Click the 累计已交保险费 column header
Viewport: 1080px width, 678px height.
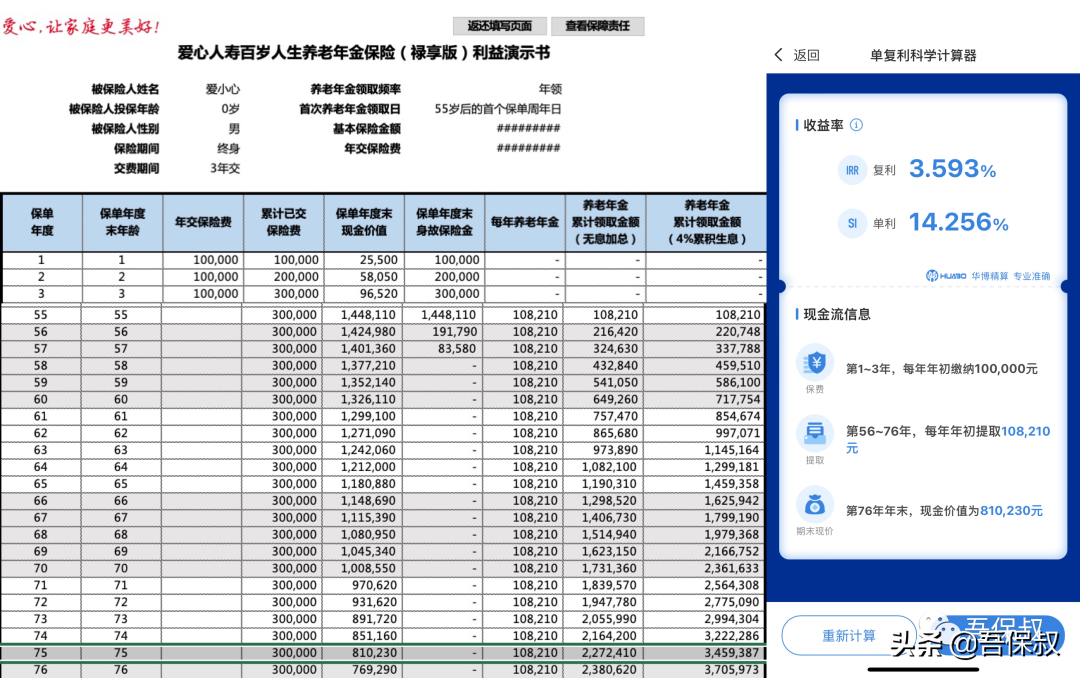(x=284, y=223)
